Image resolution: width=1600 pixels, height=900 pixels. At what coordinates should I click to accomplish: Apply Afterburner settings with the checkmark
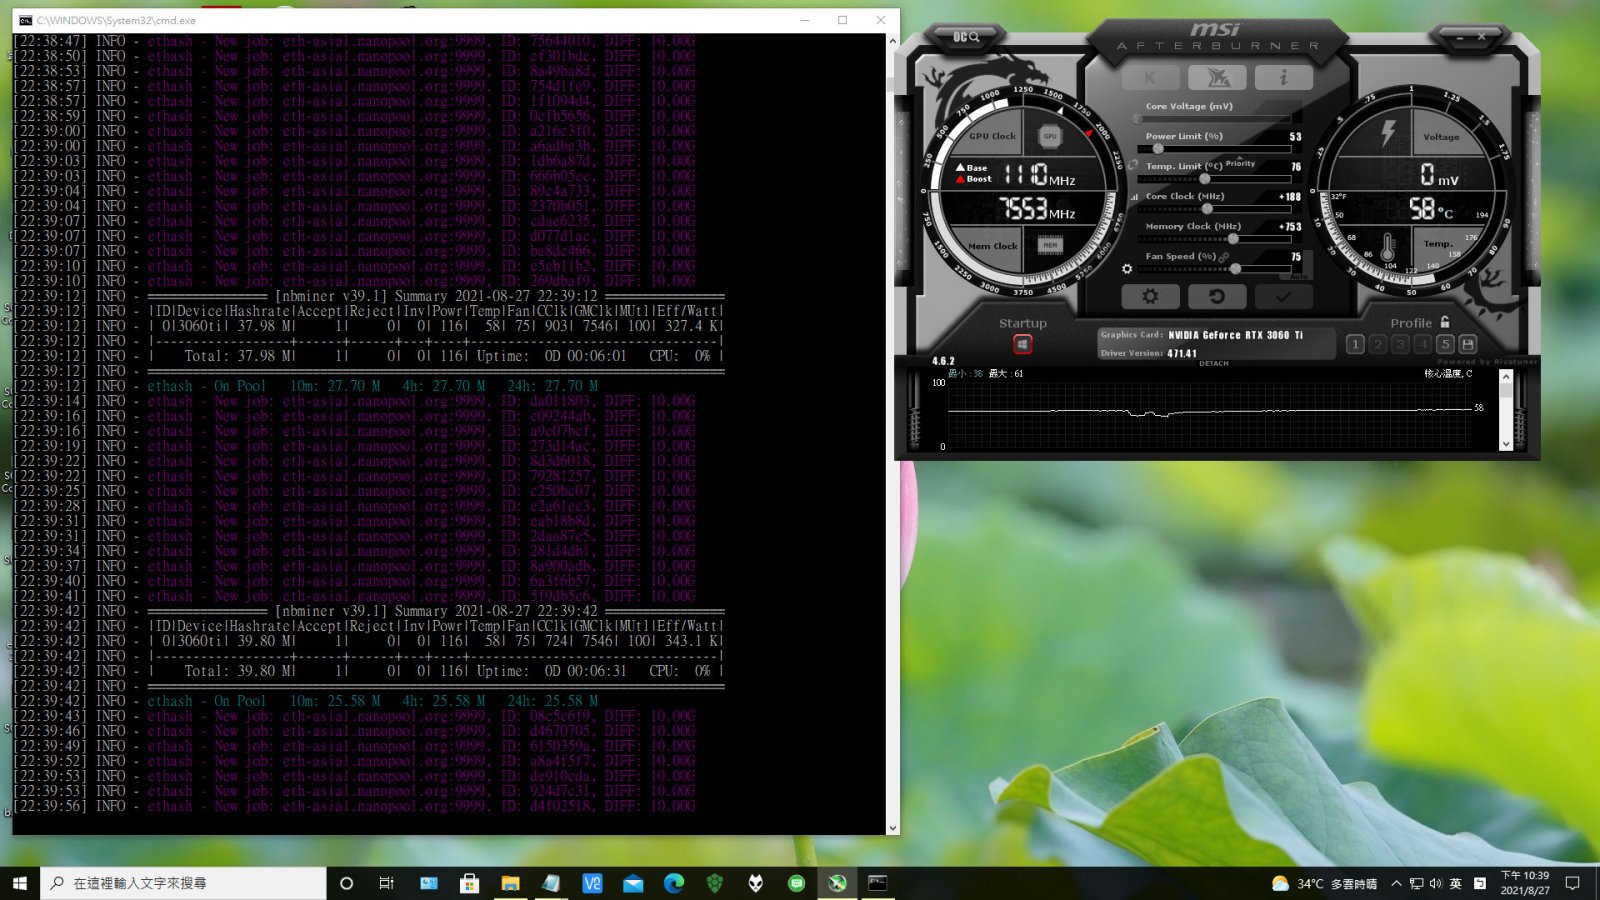pyautogui.click(x=1284, y=296)
